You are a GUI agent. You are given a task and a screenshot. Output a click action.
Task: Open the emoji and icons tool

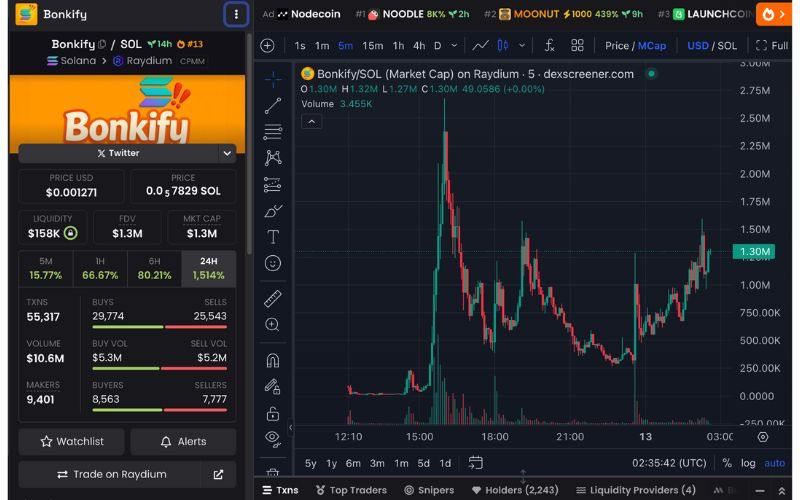pyautogui.click(x=273, y=263)
